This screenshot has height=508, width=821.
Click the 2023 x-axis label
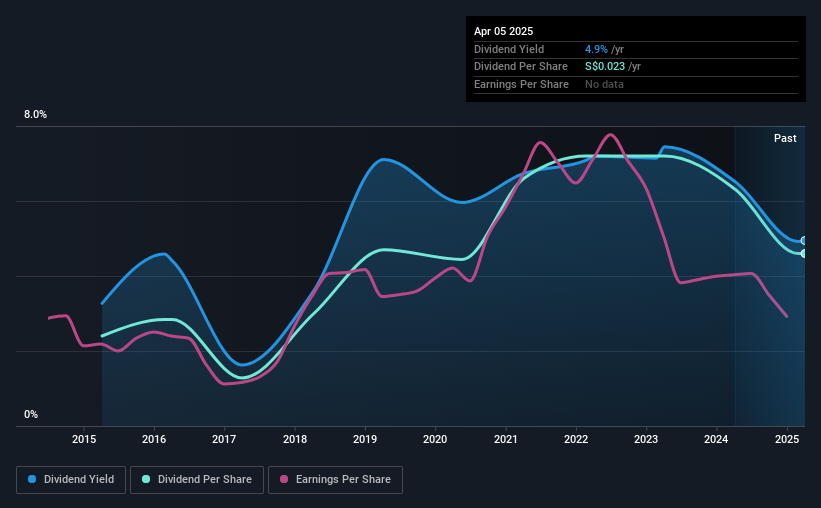coord(646,439)
